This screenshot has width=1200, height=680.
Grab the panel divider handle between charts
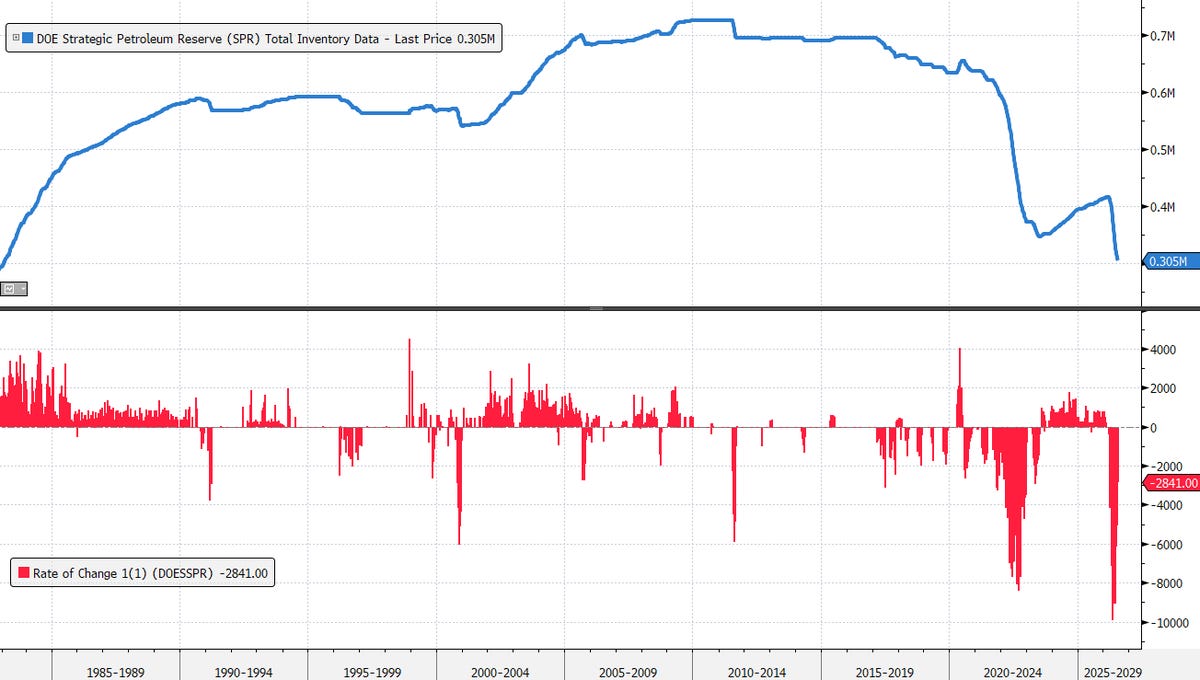(x=597, y=308)
